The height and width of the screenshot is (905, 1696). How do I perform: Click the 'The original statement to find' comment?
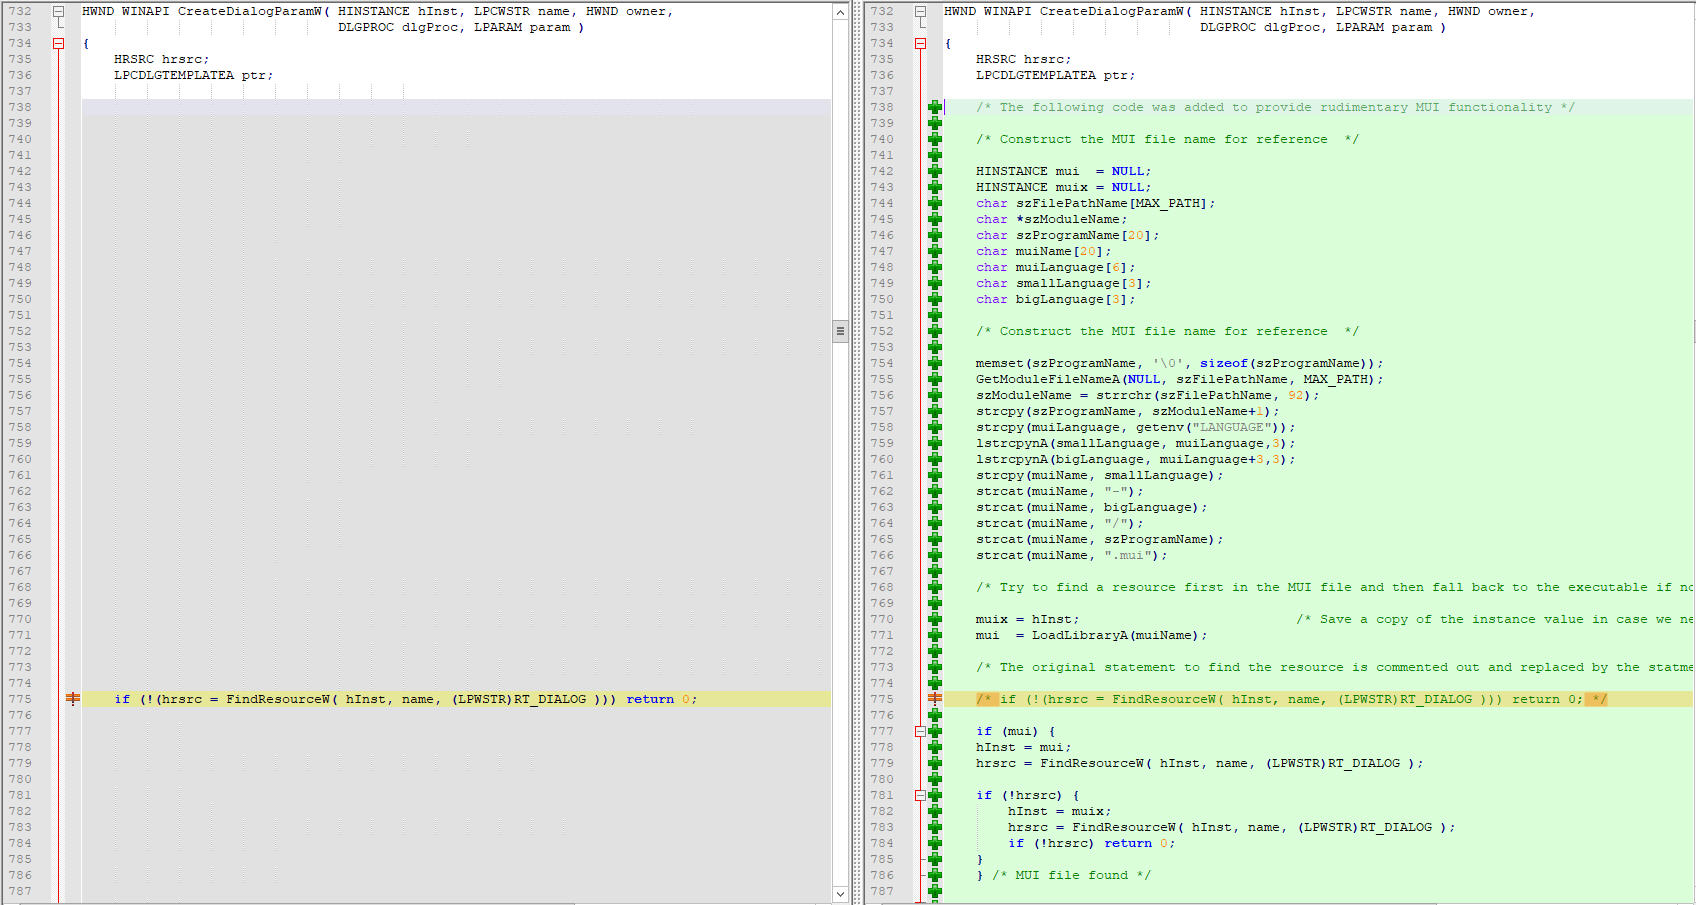tap(1335, 667)
